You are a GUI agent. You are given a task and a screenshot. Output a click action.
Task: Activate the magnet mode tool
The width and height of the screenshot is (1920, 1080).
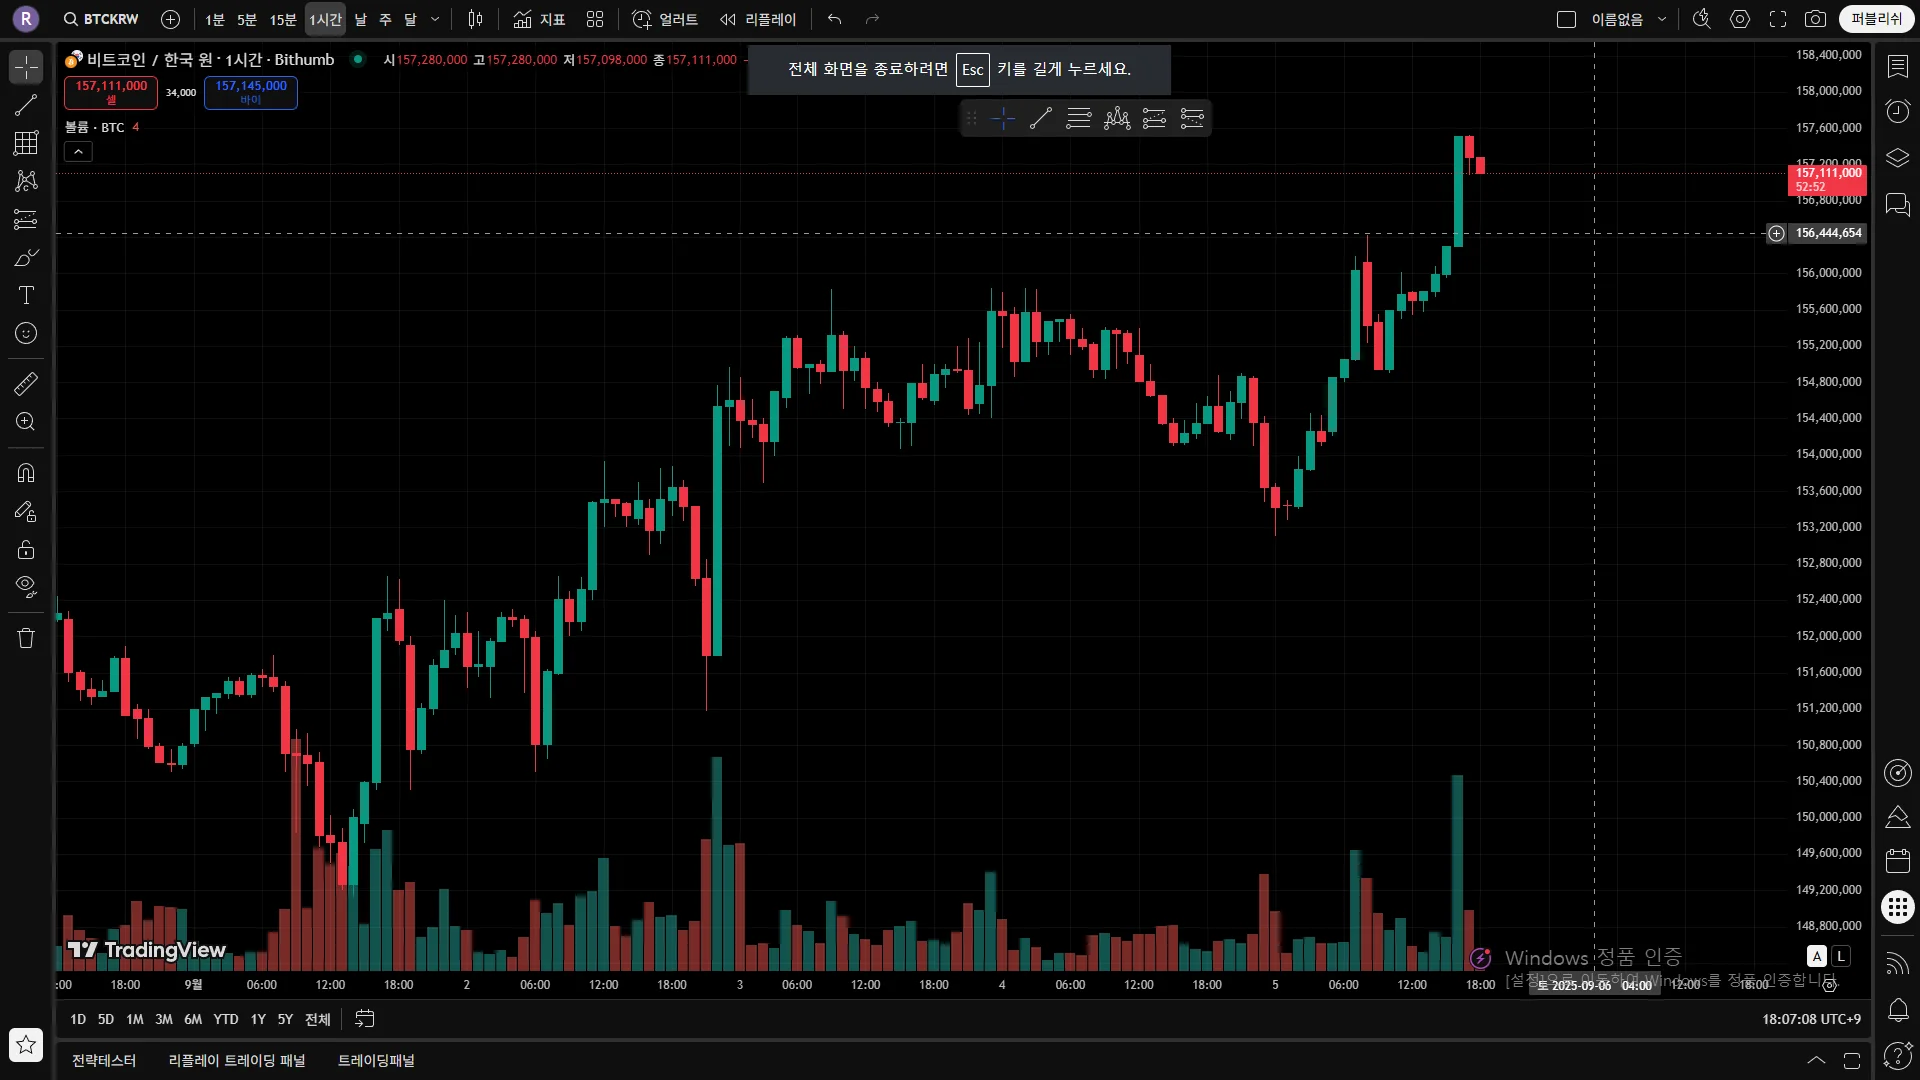coord(26,473)
